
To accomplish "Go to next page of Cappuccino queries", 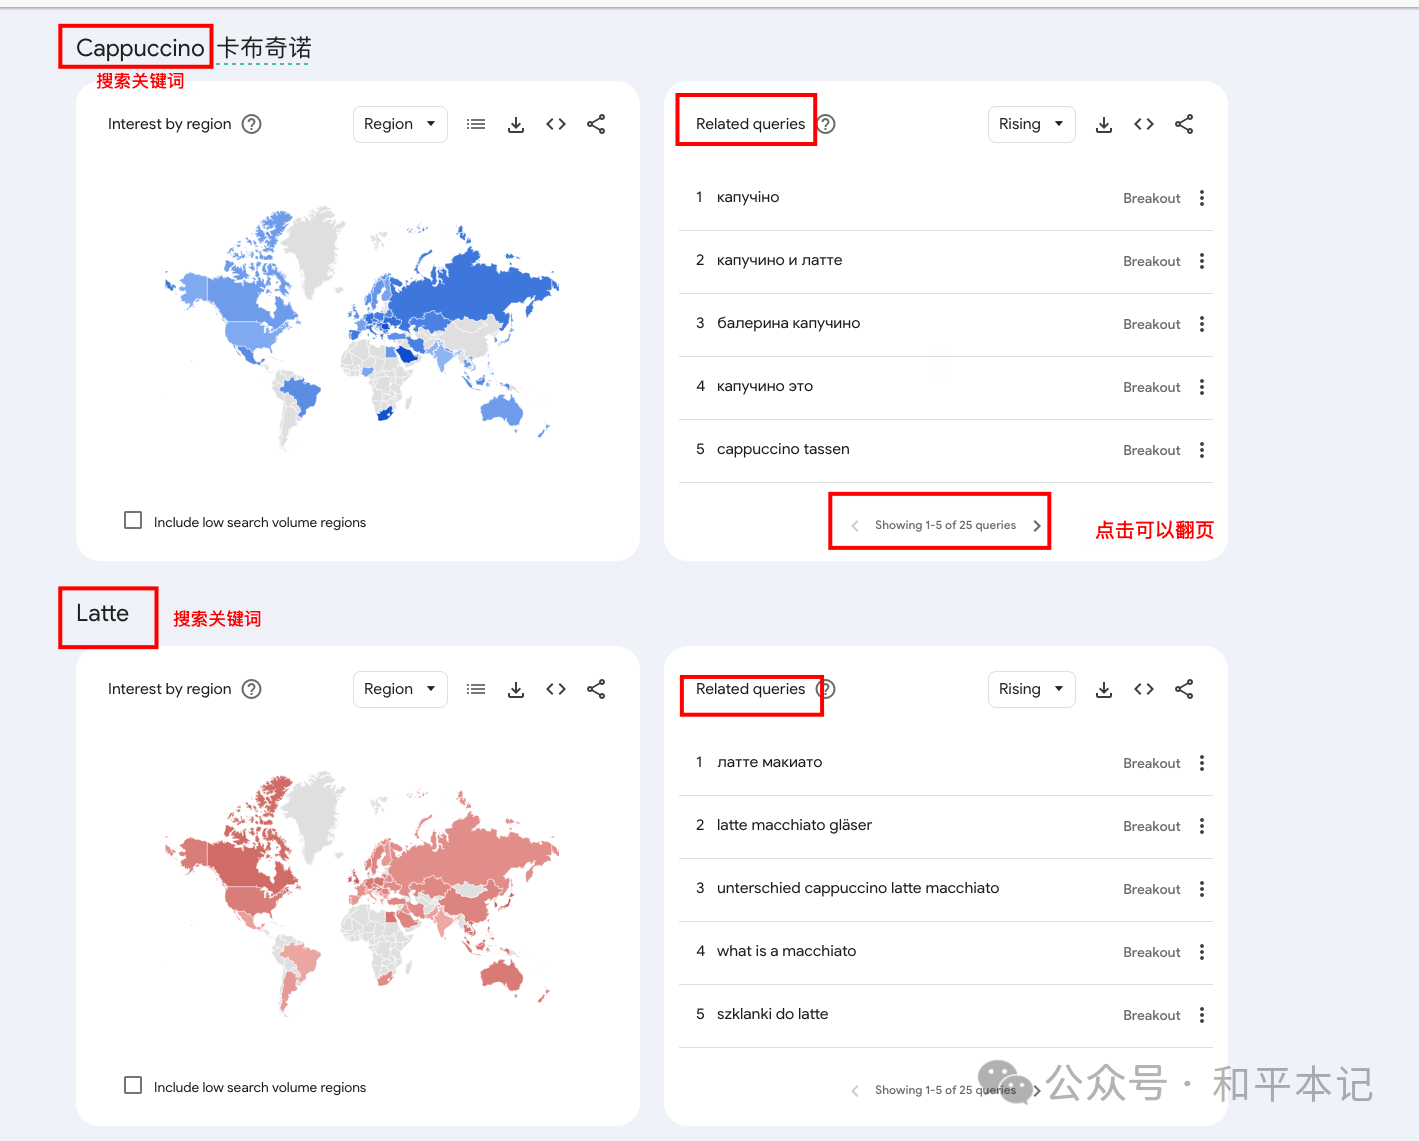I will pyautogui.click(x=1037, y=526).
